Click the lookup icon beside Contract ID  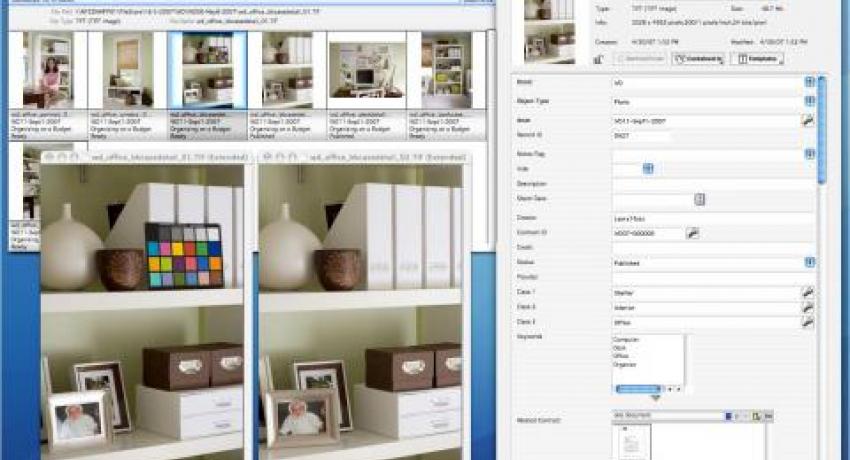click(x=692, y=234)
